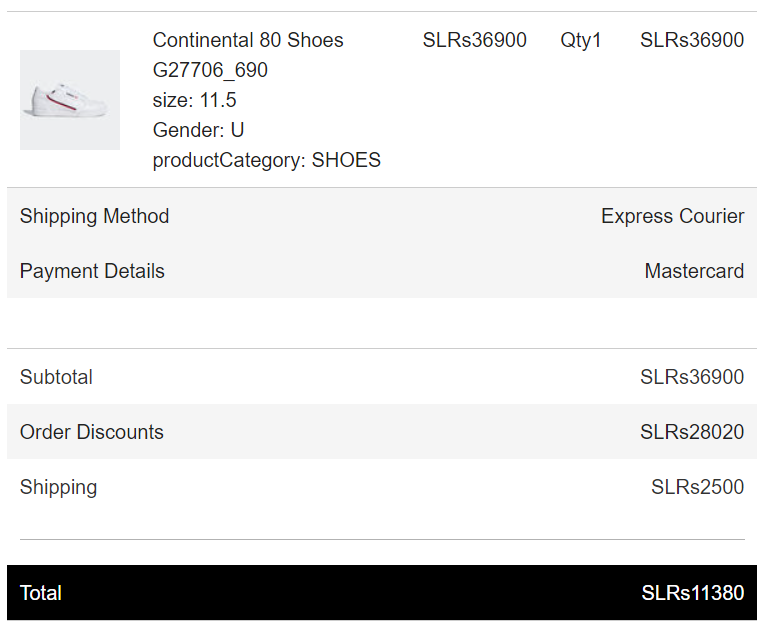Click the unit price SLRs36900 next to Qty1
Viewport: 762px width, 629px height.
[474, 40]
